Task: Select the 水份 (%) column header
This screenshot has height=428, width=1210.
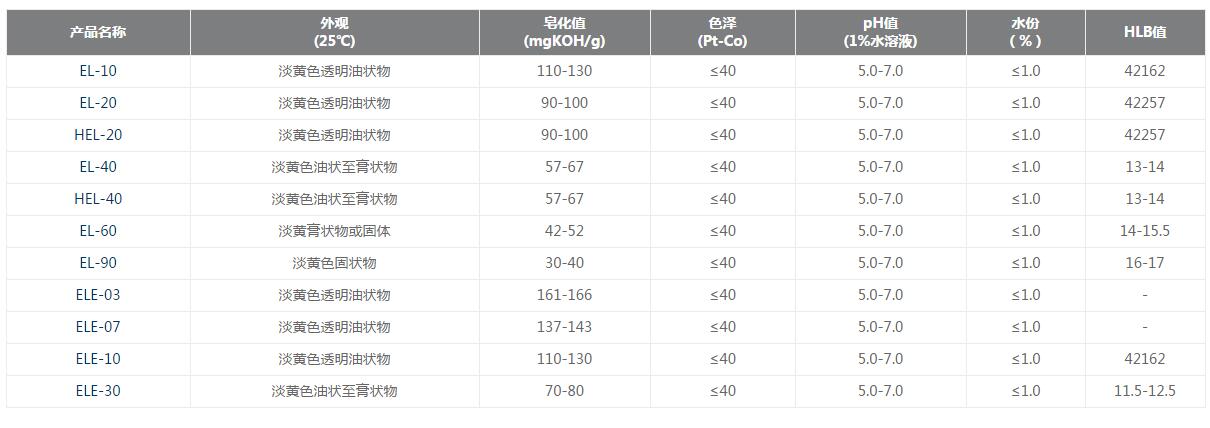Action: (x=1026, y=32)
